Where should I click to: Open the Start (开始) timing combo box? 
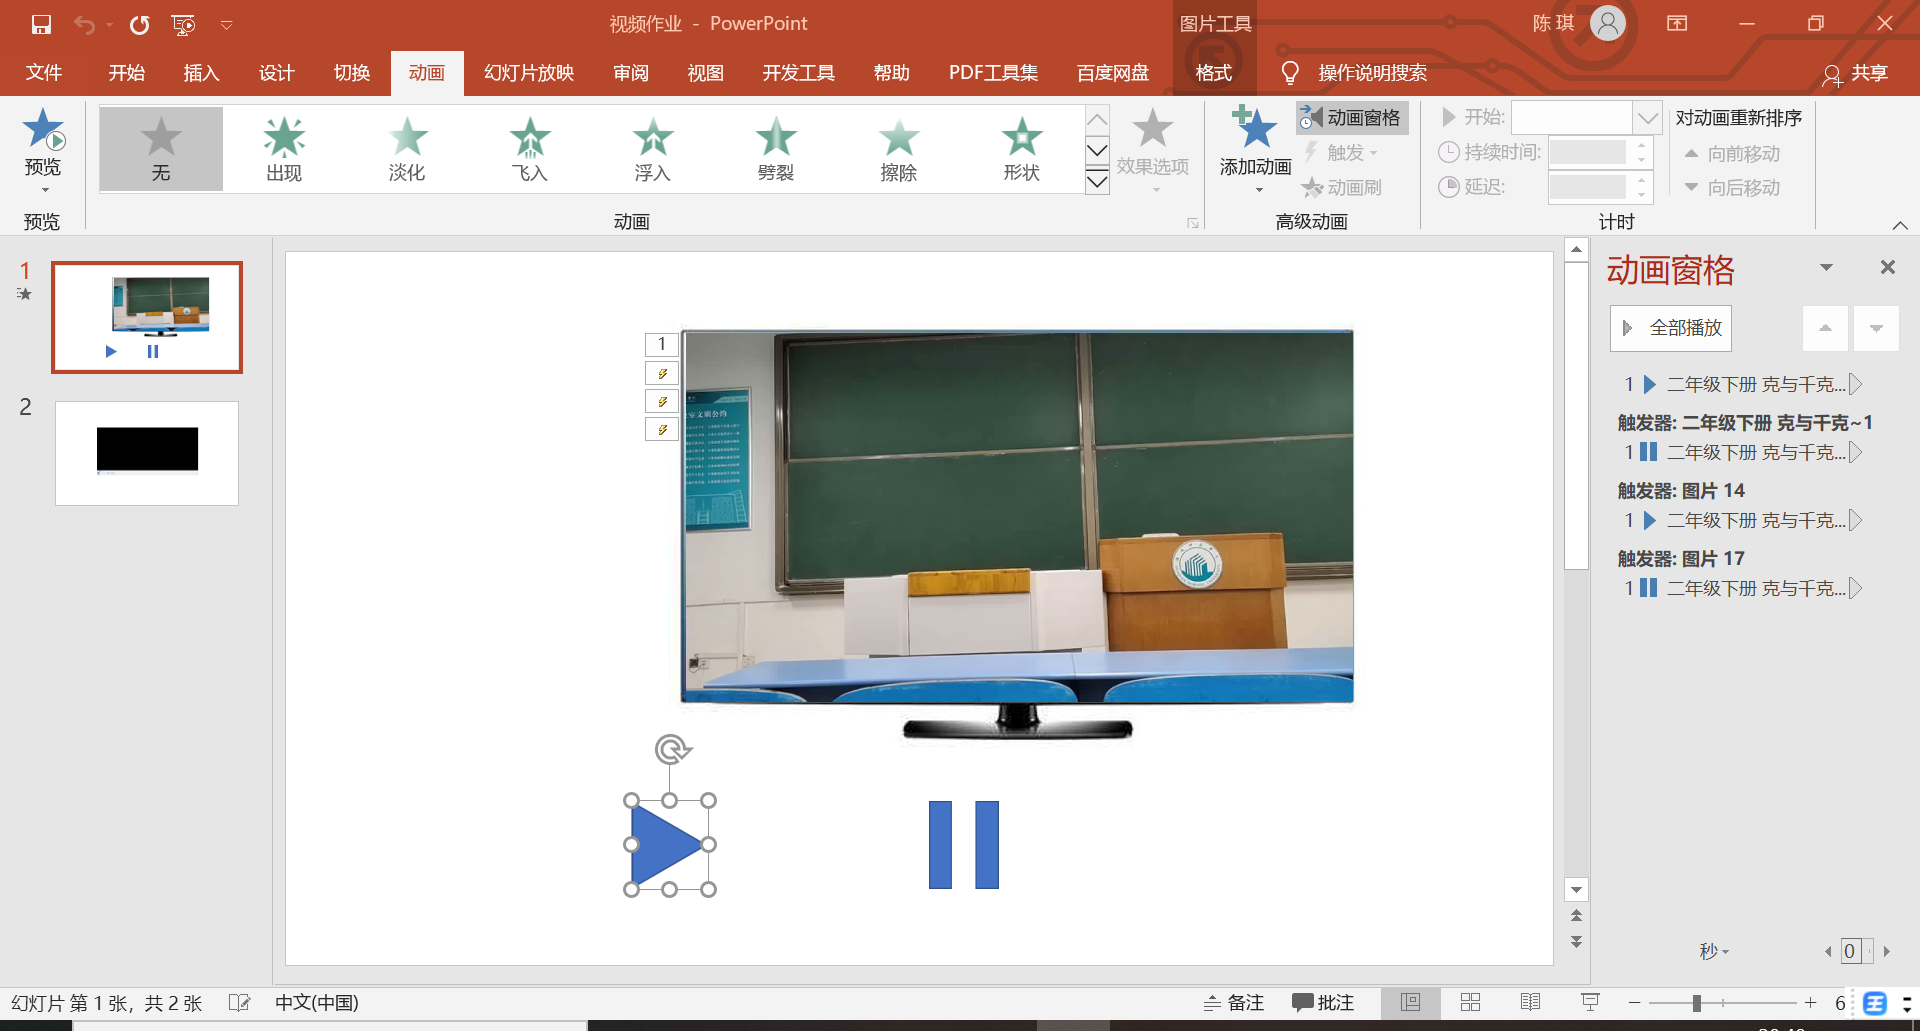pos(1586,118)
